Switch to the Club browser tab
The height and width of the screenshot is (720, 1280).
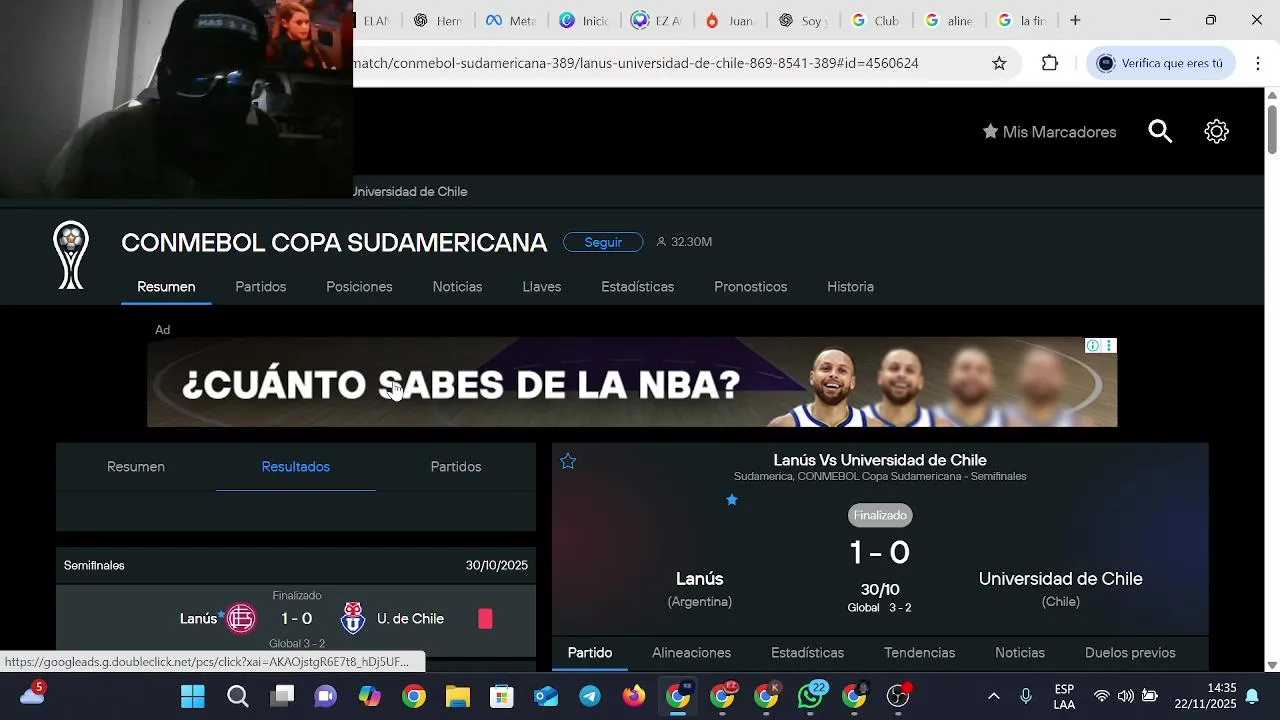tap(876, 20)
